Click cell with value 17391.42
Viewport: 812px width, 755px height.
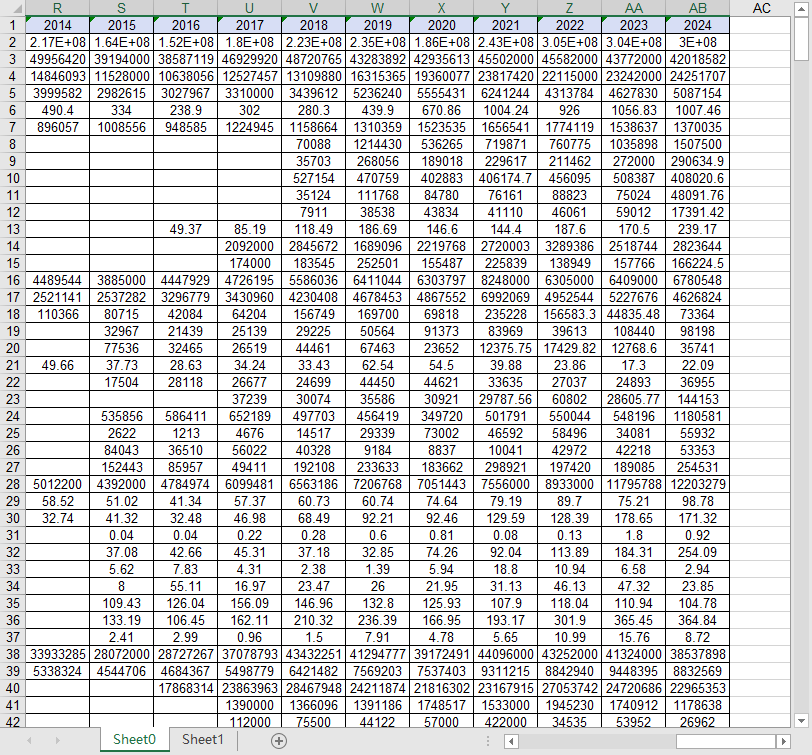(x=698, y=212)
